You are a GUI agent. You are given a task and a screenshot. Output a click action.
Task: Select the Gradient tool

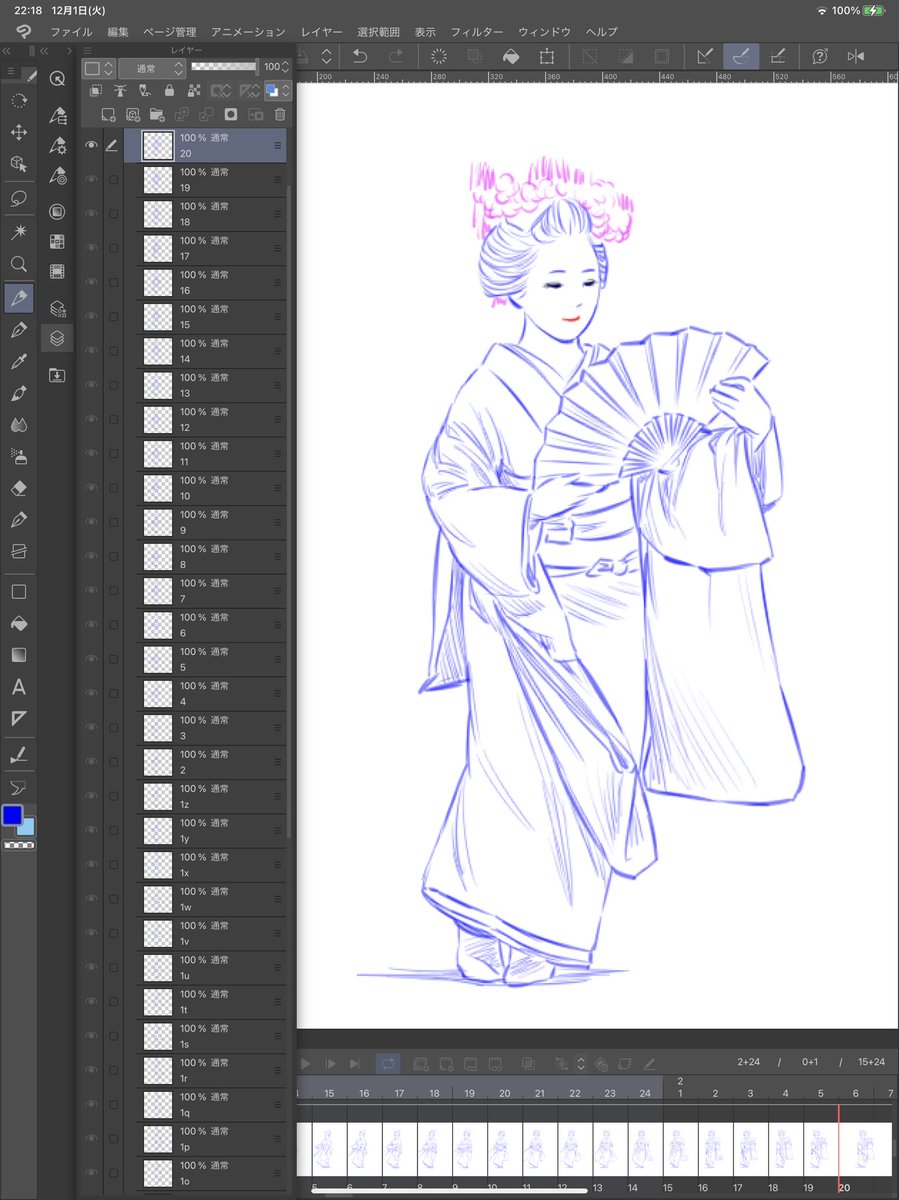[x=18, y=655]
